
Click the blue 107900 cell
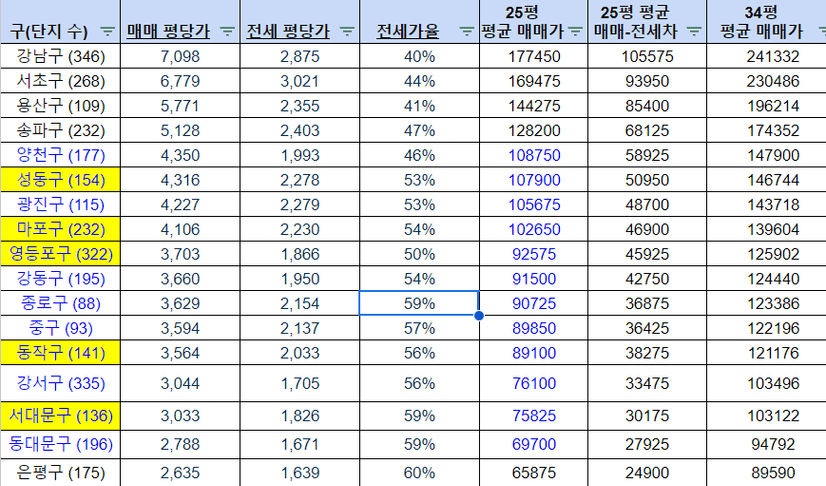point(534,180)
